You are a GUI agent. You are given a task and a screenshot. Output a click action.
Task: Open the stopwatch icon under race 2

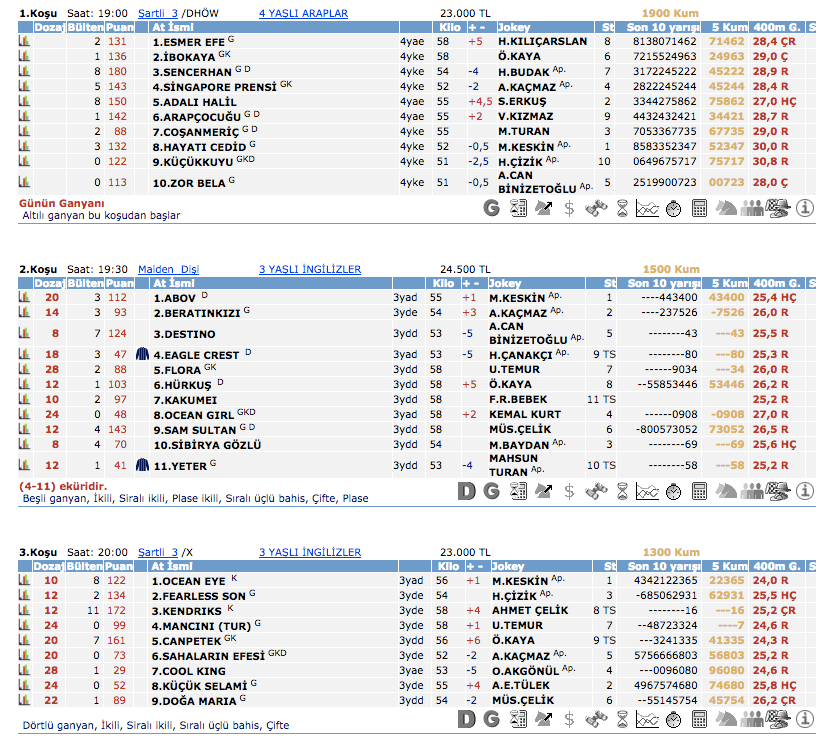[x=673, y=491]
